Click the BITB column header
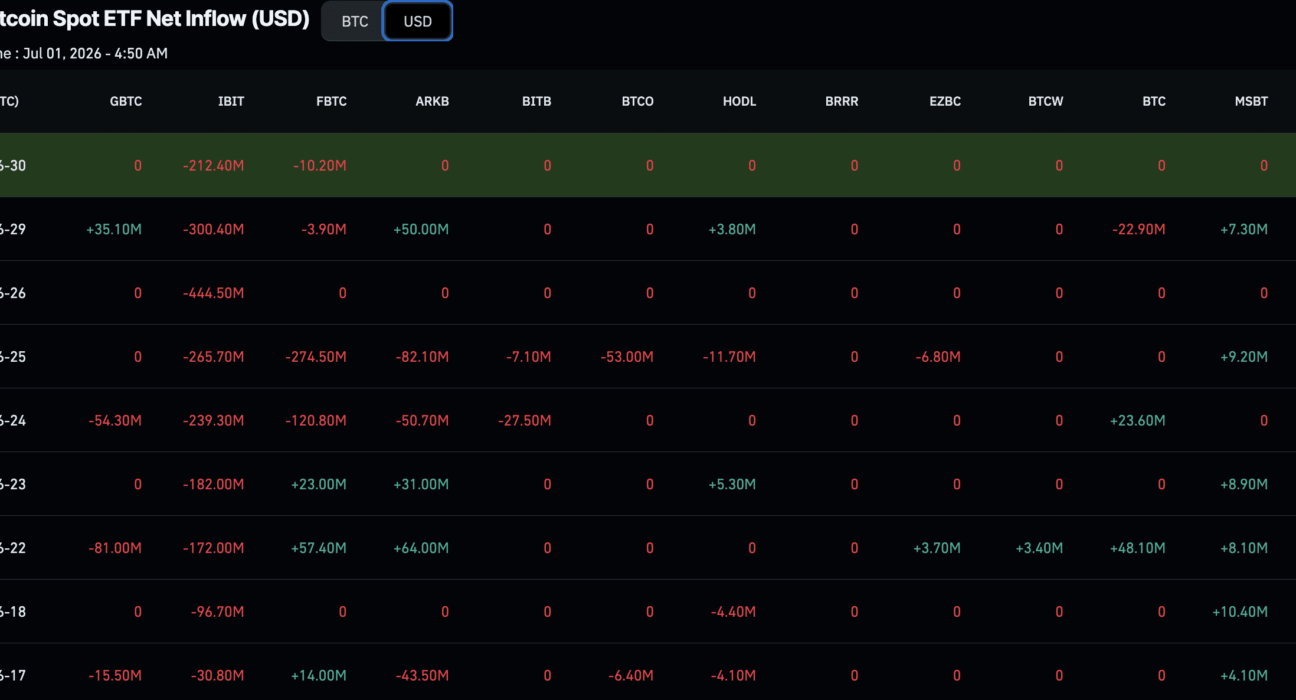This screenshot has height=700, width=1296. click(x=536, y=101)
